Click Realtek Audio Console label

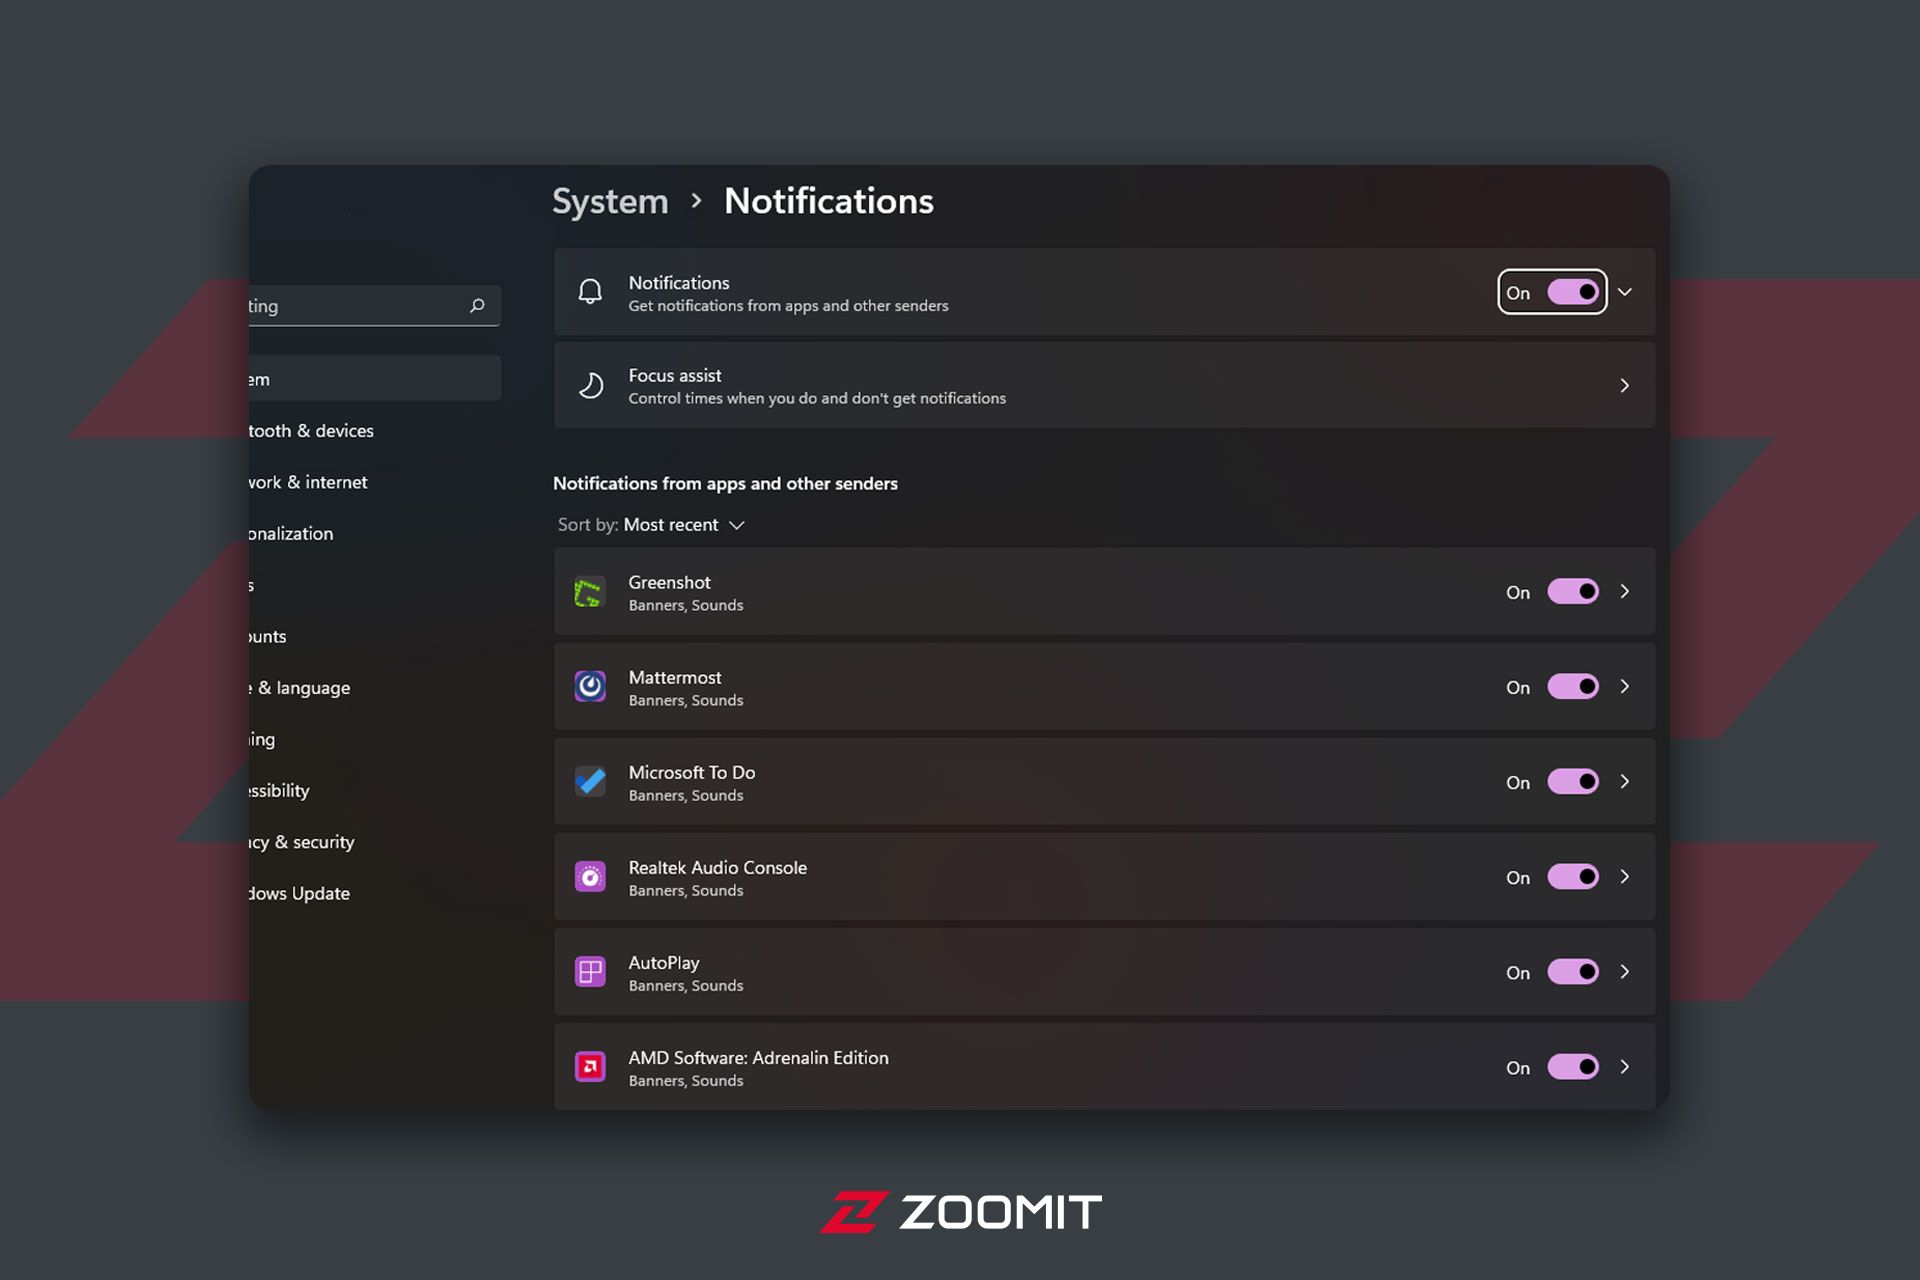[x=717, y=867]
